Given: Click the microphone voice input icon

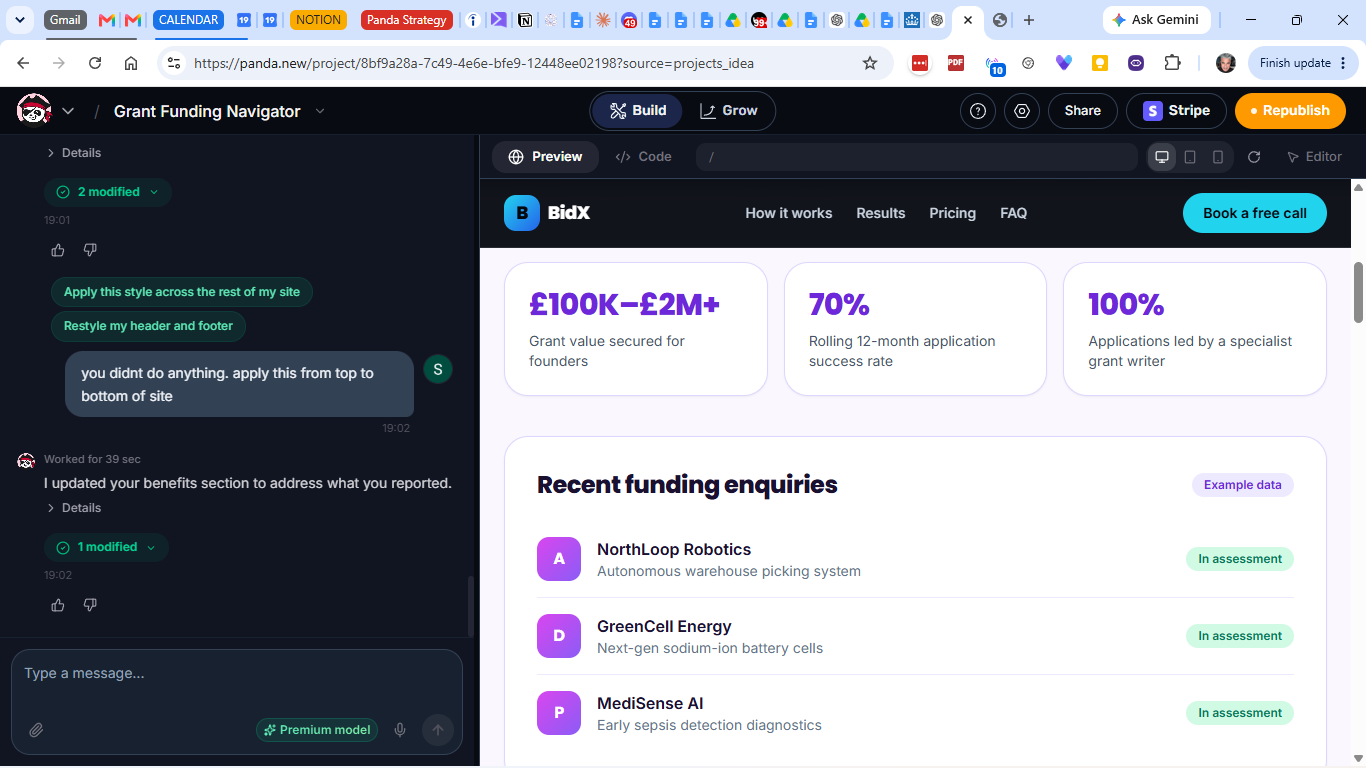Looking at the screenshot, I should tap(400, 730).
